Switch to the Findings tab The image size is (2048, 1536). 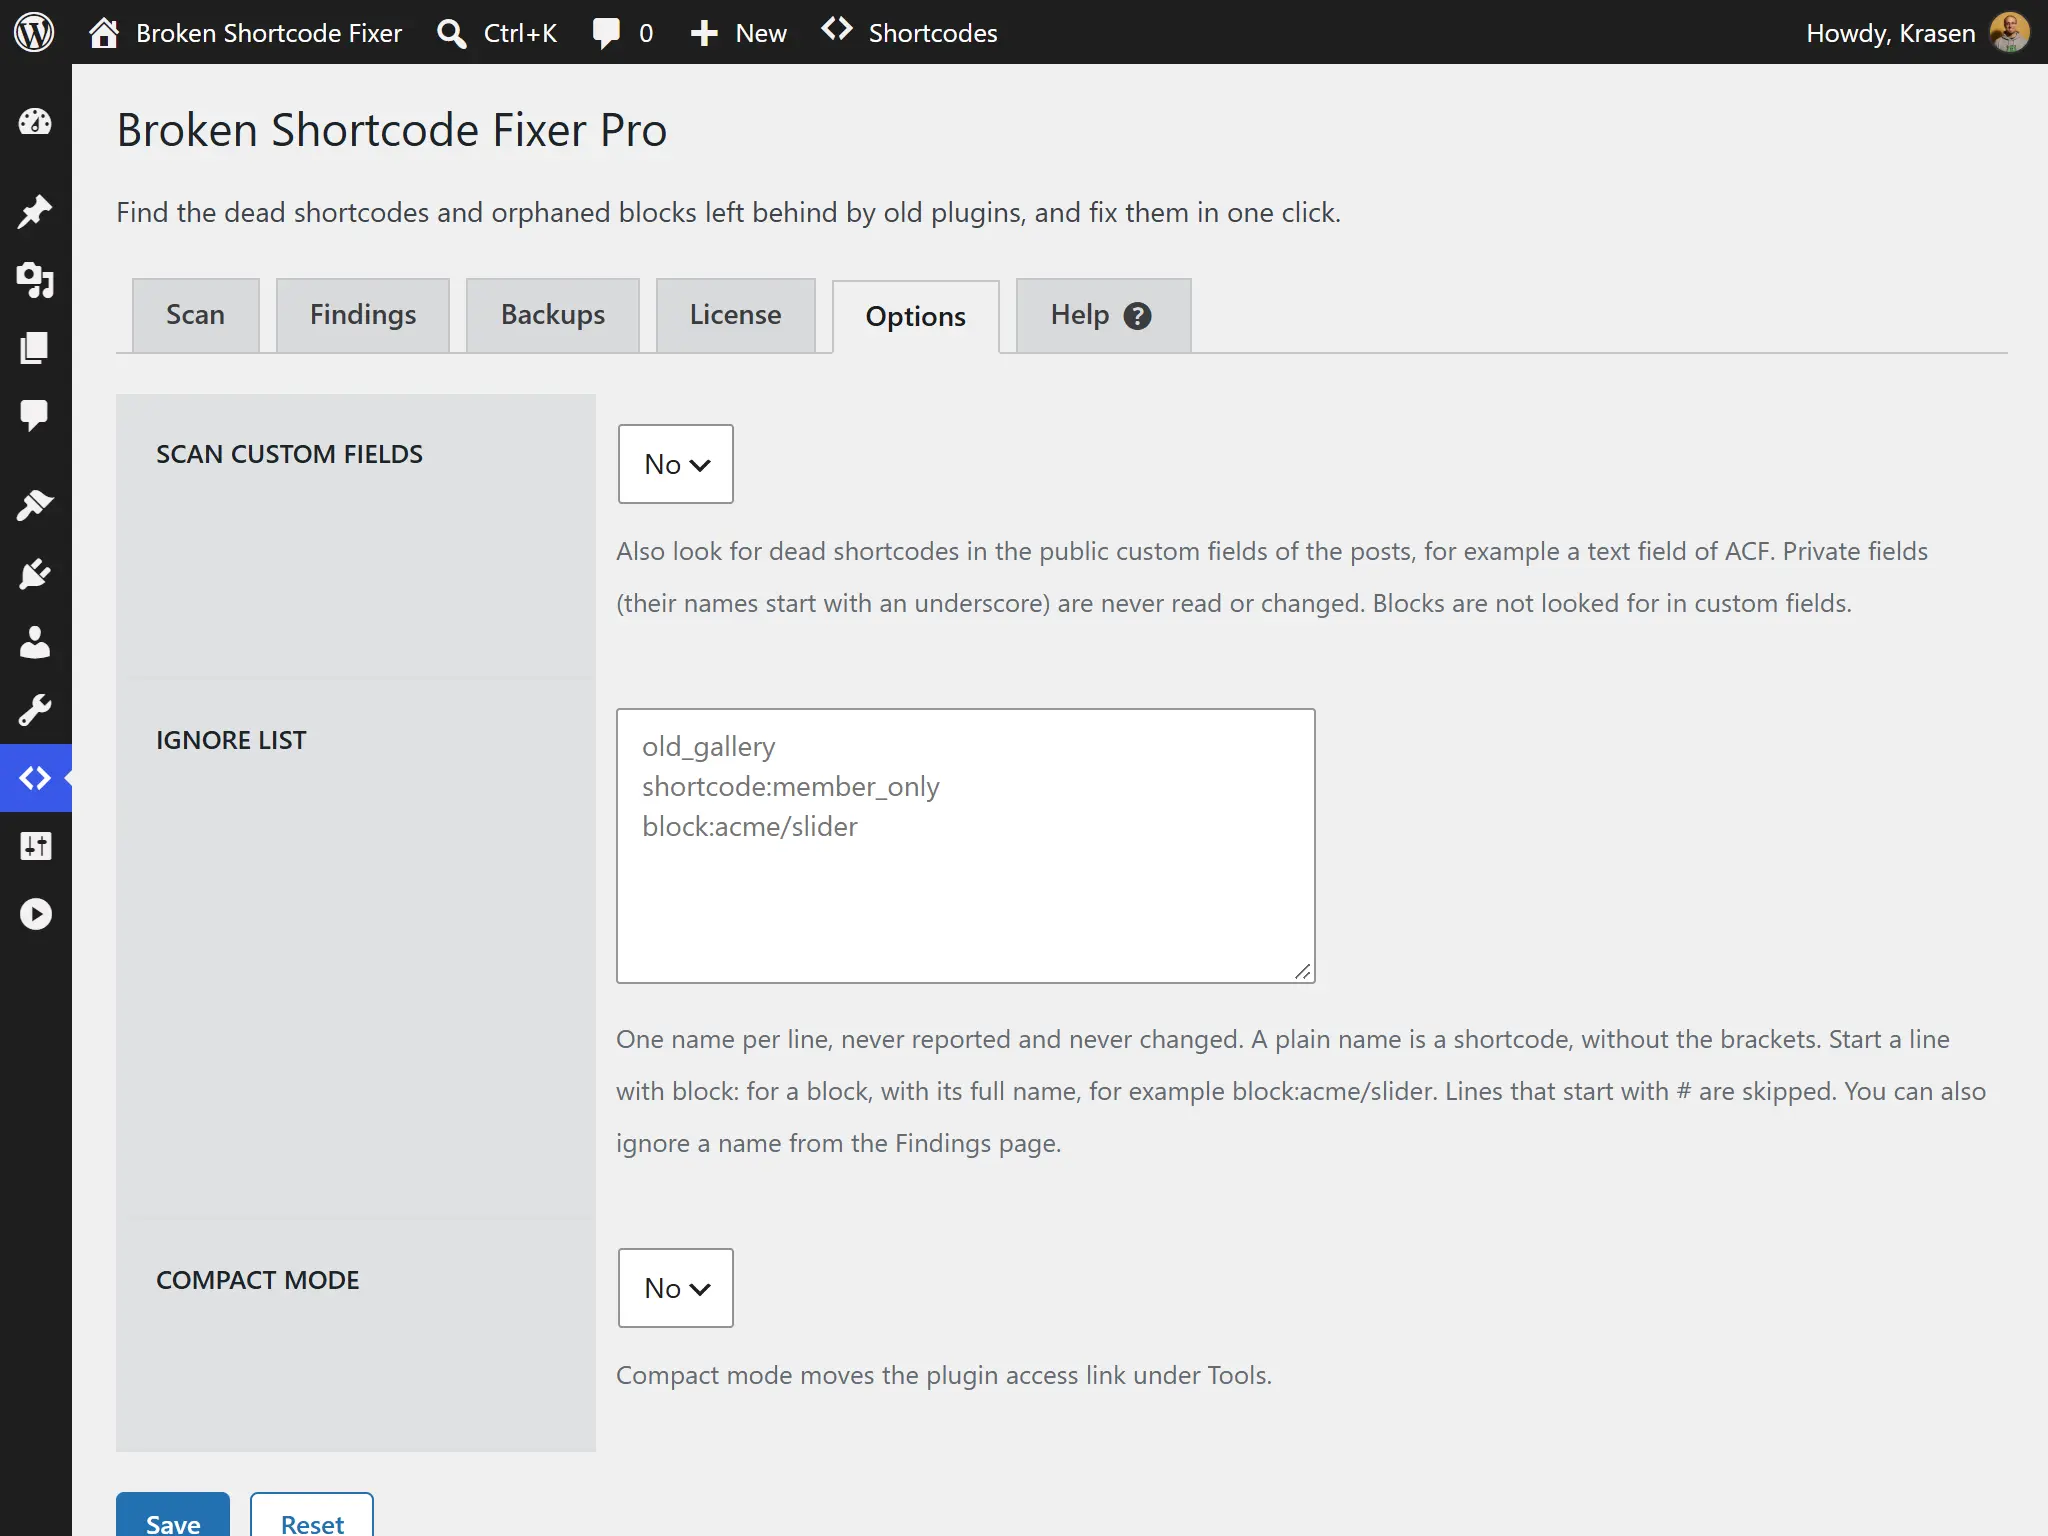363,315
